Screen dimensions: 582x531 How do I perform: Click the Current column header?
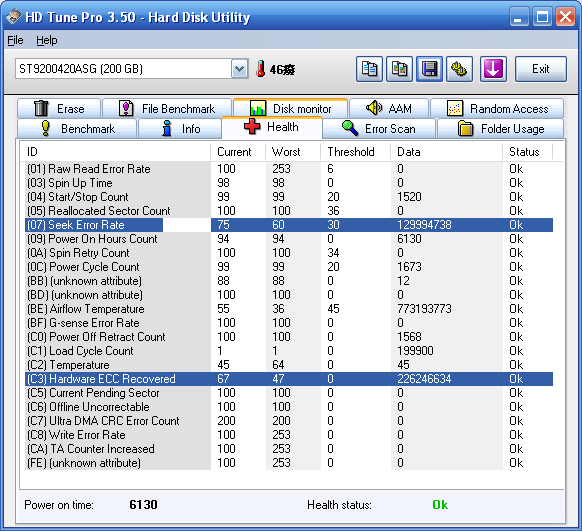click(x=238, y=152)
